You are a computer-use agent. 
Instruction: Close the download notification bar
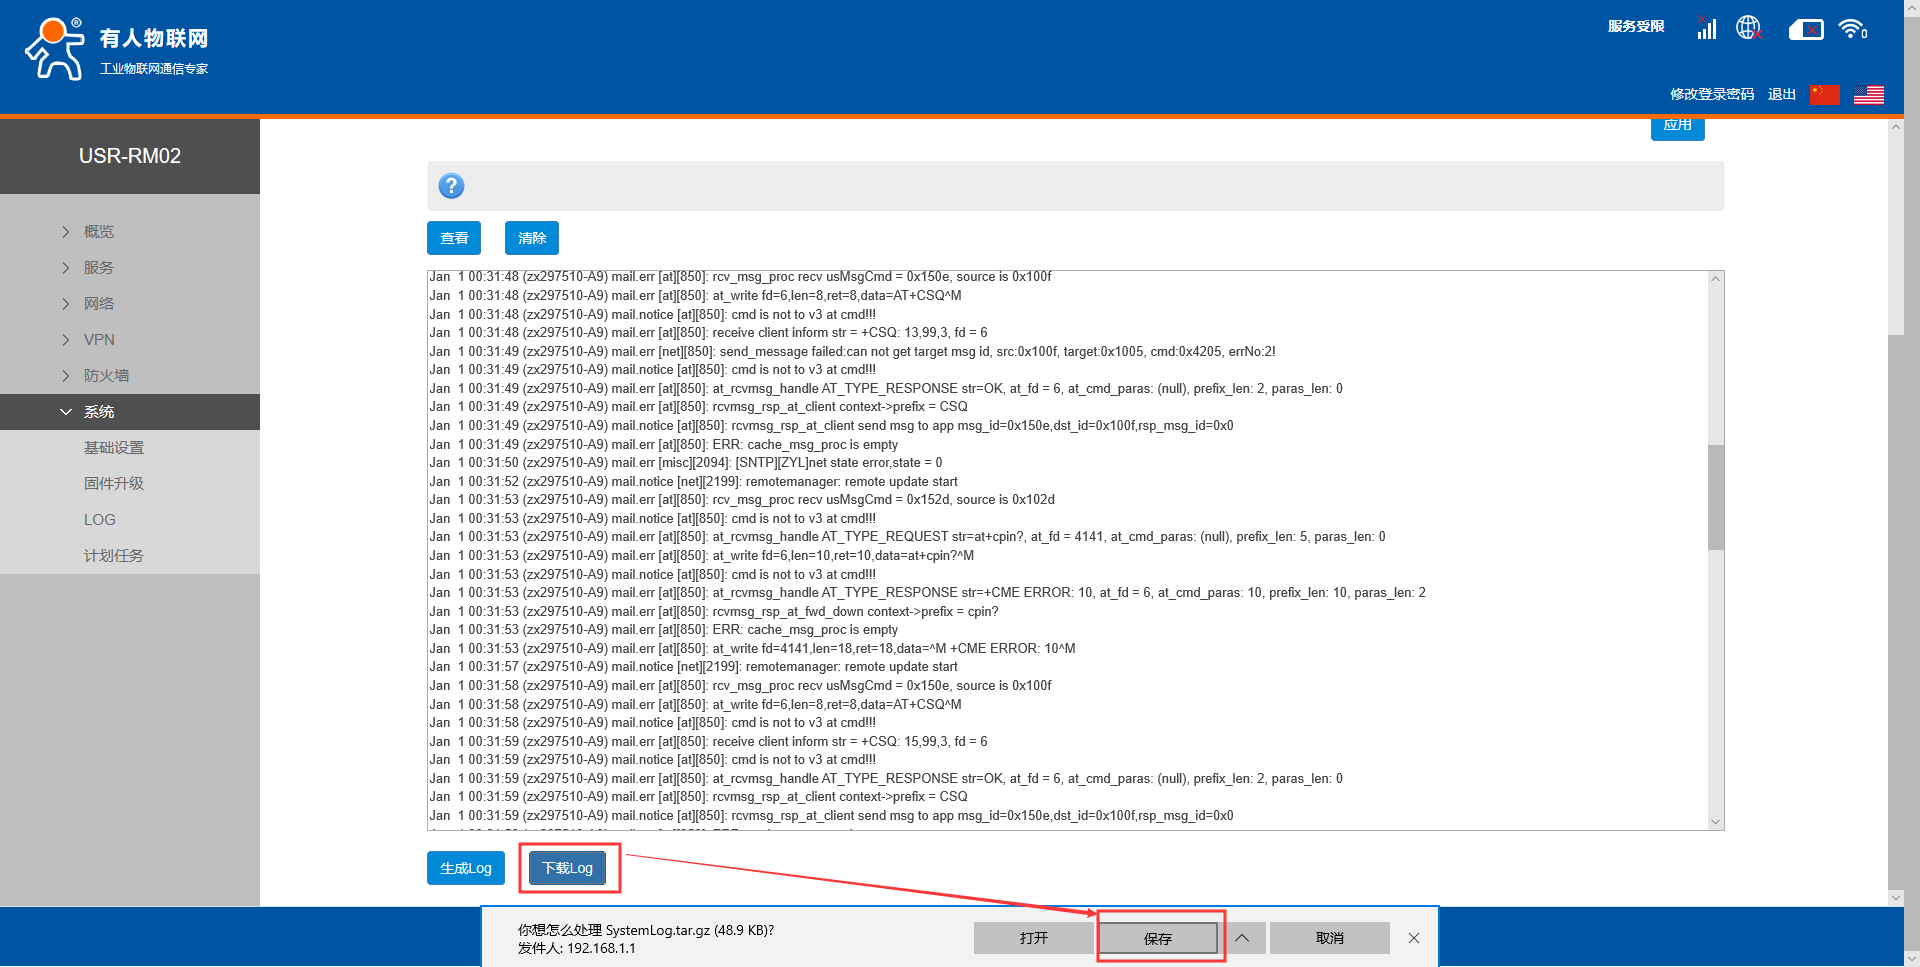pyautogui.click(x=1413, y=938)
